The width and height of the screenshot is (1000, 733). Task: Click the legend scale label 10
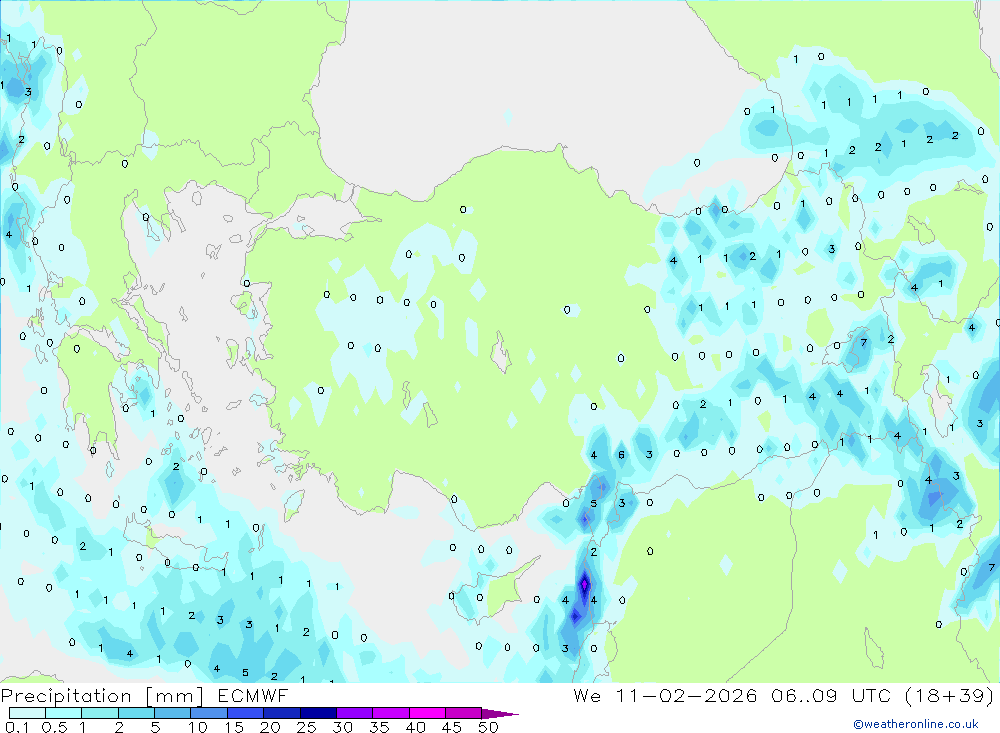[x=198, y=727]
